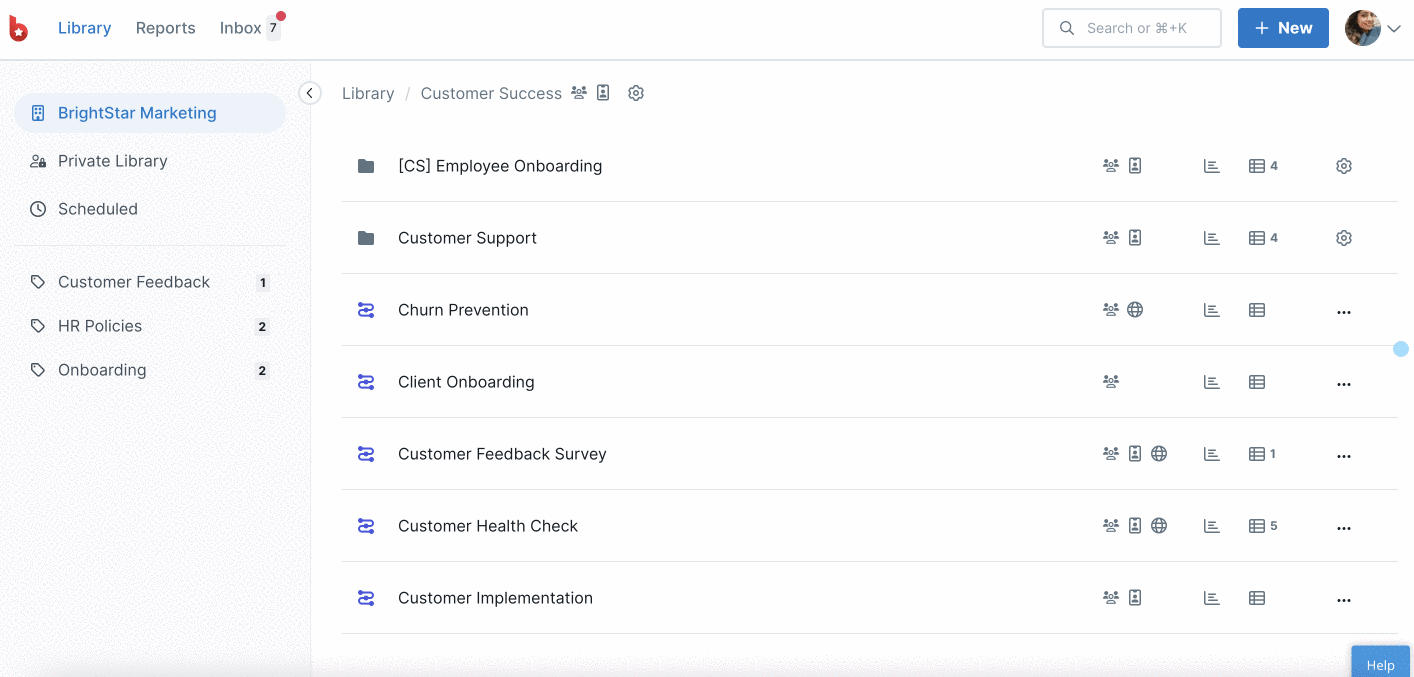The image size is (1414, 677).
Task: Click table icon in Client Onboarding row
Action: 1257,382
